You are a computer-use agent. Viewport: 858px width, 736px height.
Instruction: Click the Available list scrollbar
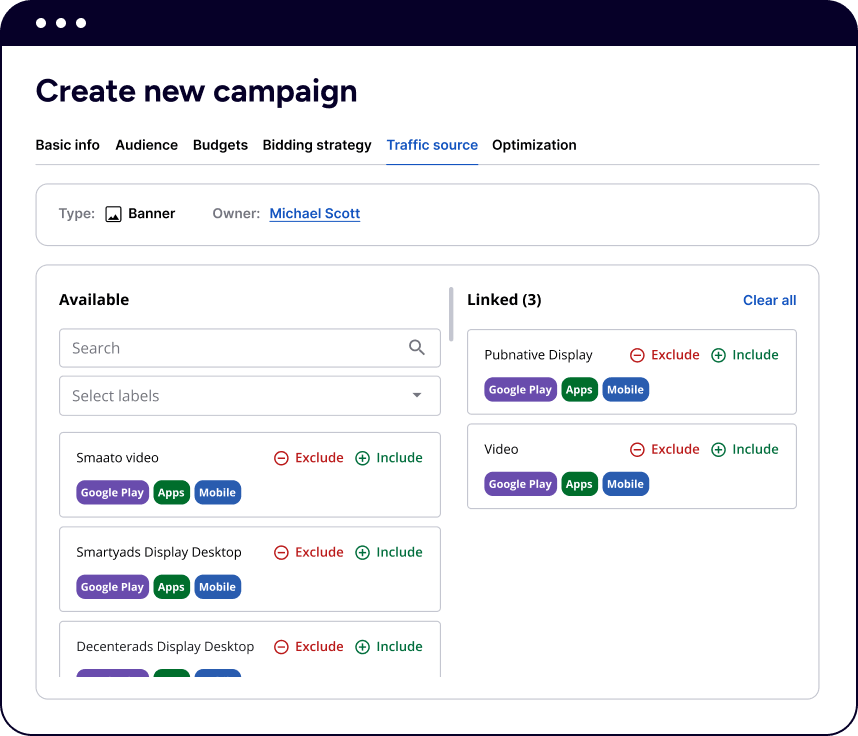pyautogui.click(x=451, y=315)
